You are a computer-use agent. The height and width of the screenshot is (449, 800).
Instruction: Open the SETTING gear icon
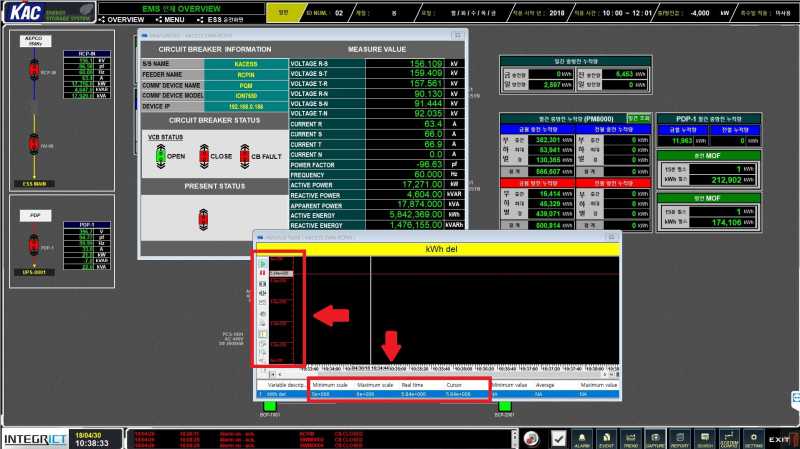(754, 439)
